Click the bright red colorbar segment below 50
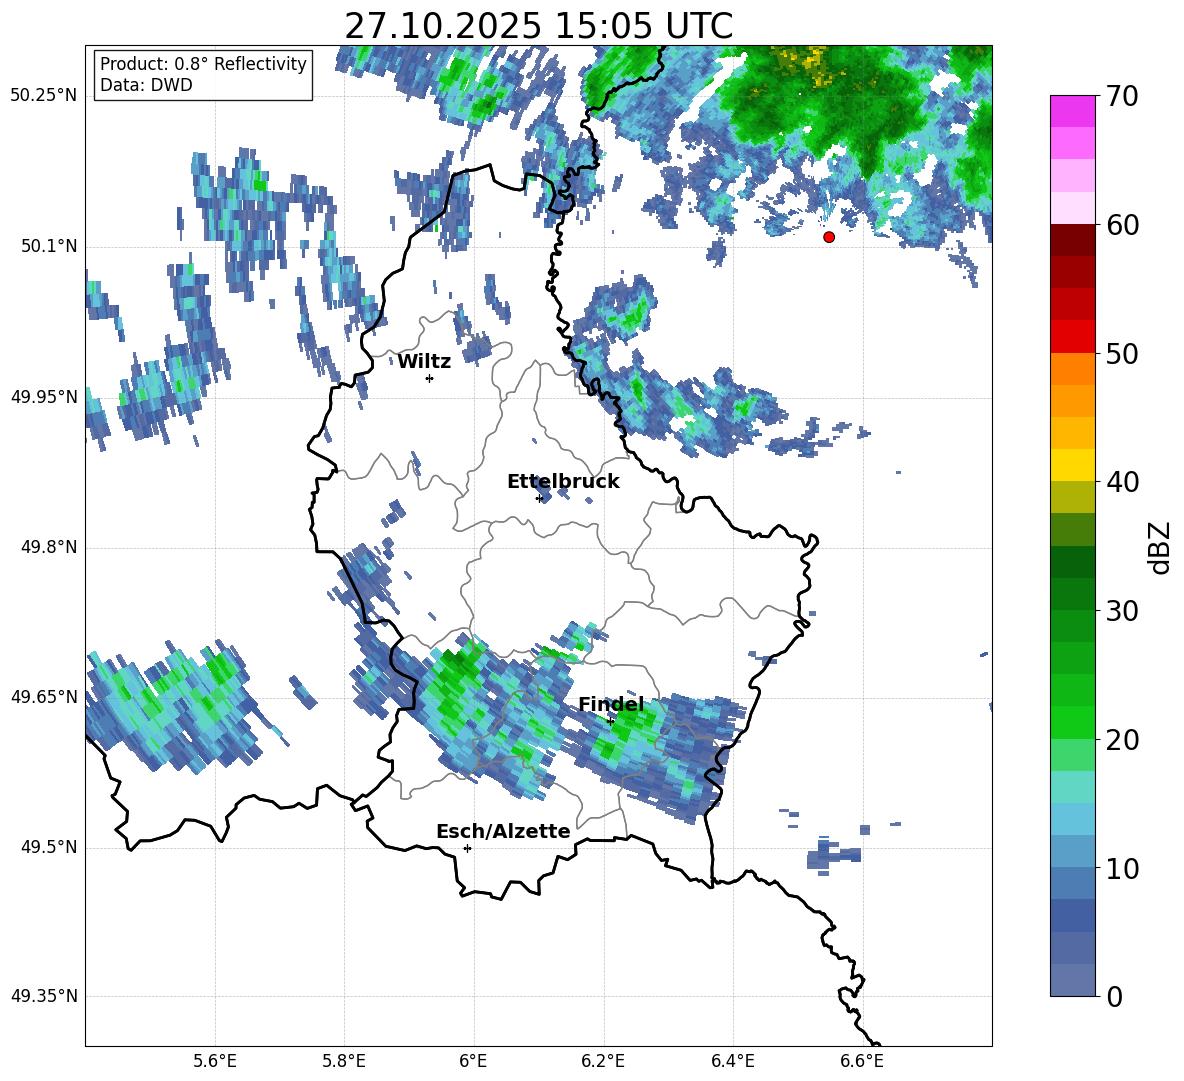 point(1073,337)
